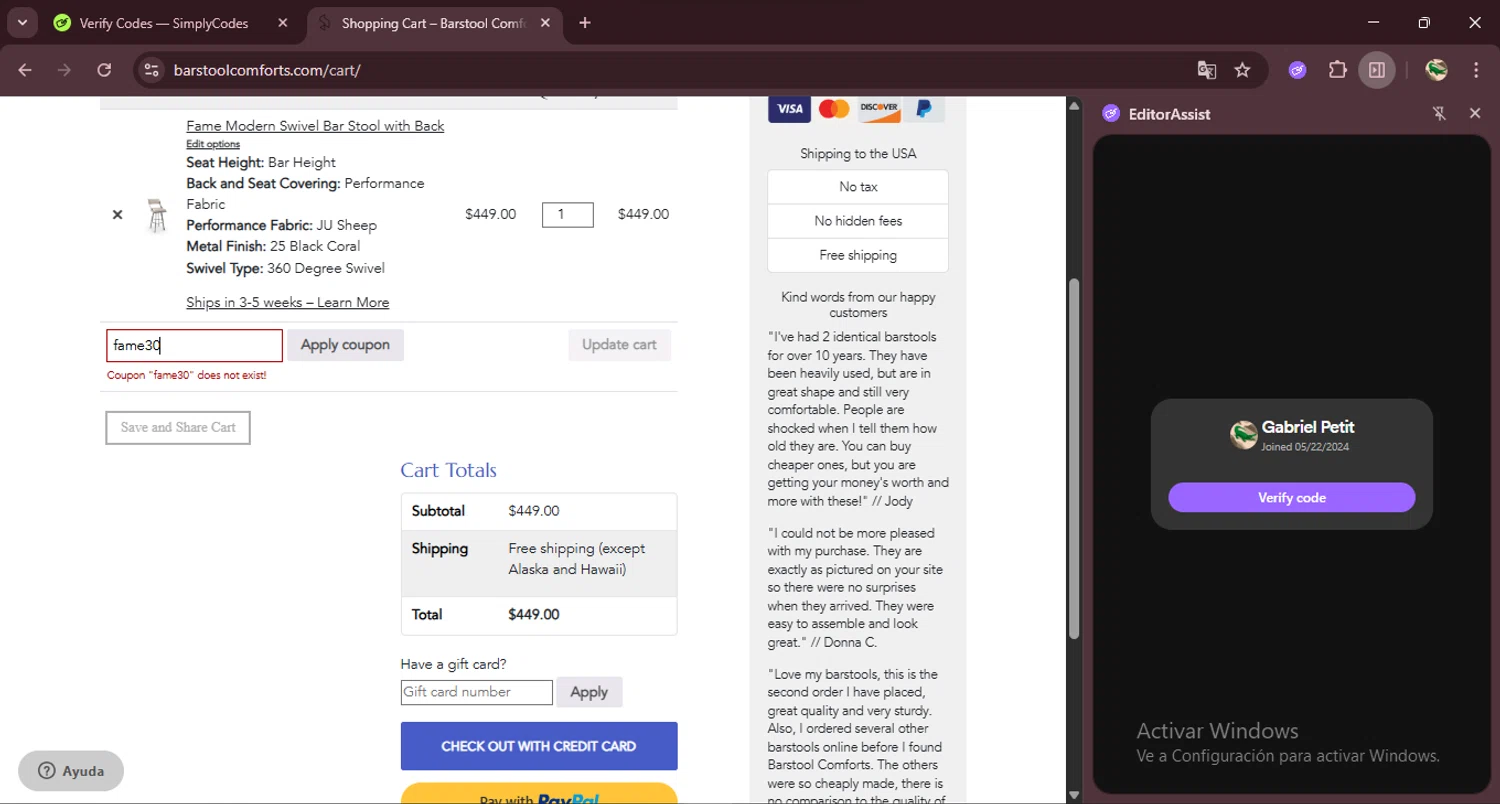Open Fame Modern Swivel Bar Stool link
The image size is (1500, 804).
(x=315, y=126)
